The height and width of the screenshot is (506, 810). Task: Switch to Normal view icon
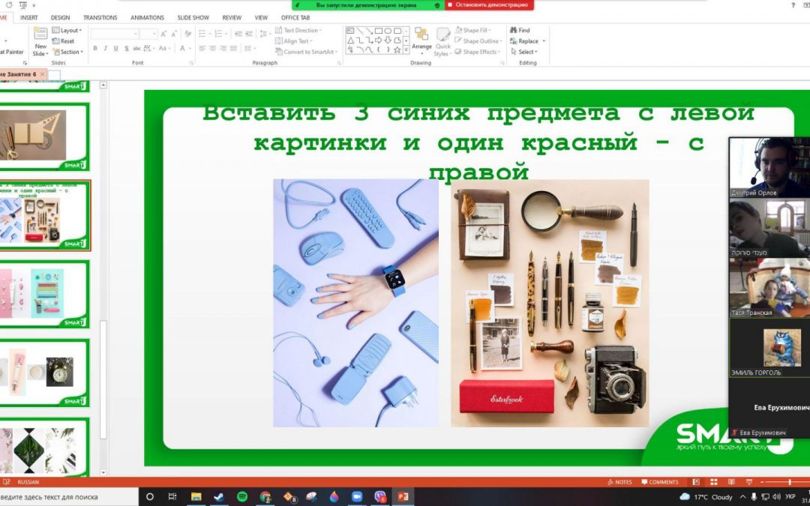pyautogui.click(x=696, y=482)
